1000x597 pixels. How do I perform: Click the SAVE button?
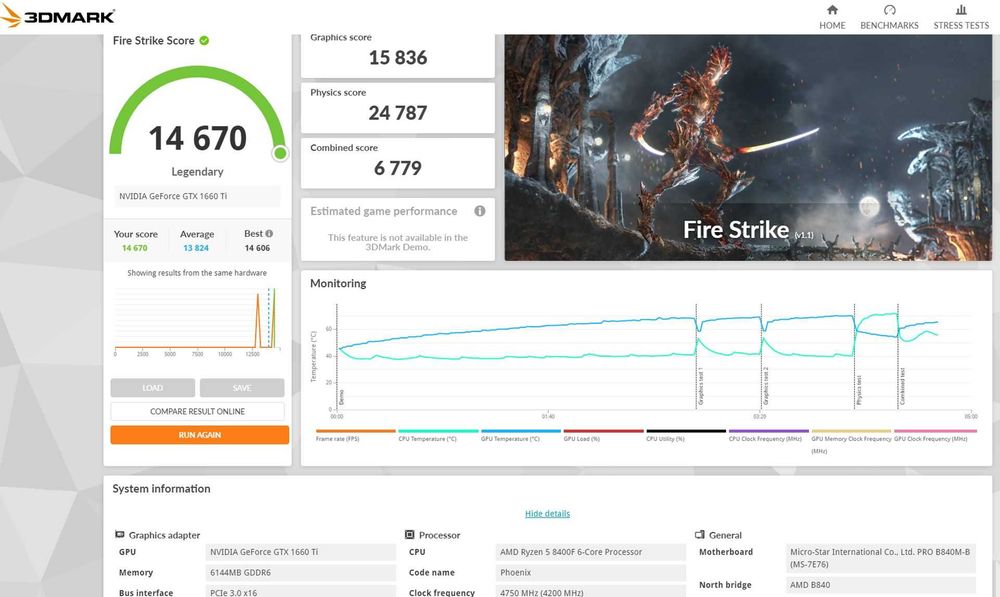click(242, 388)
